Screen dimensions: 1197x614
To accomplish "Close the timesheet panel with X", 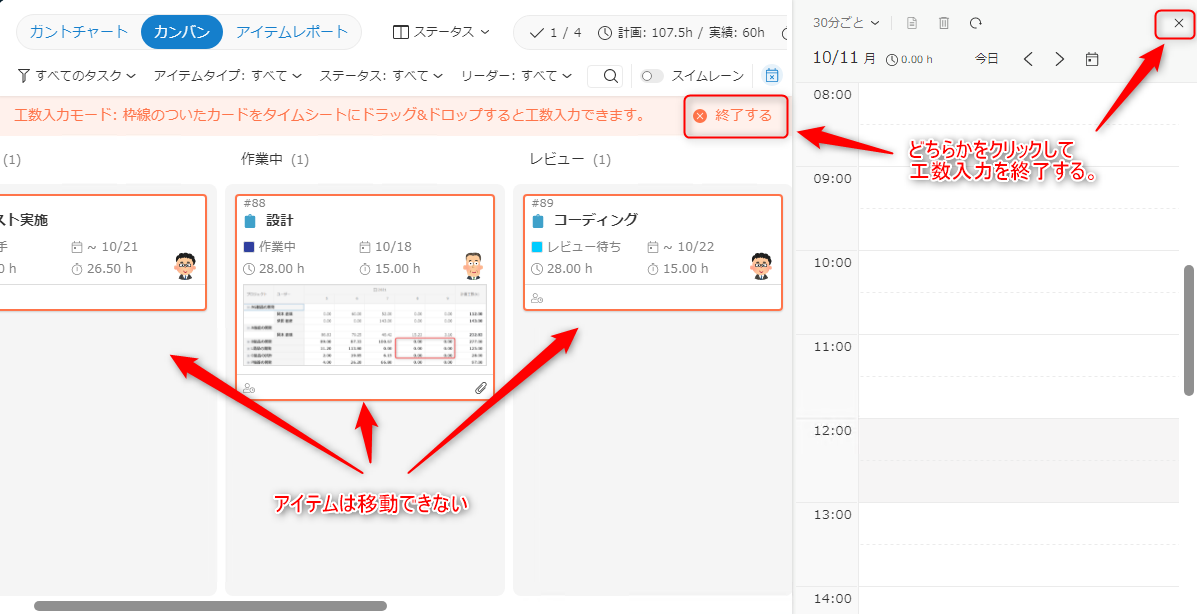I will click(1178, 23).
